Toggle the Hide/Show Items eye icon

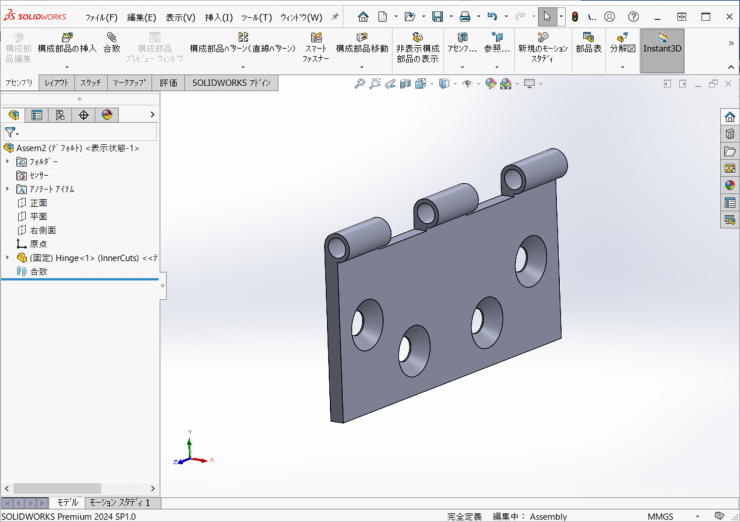point(466,84)
